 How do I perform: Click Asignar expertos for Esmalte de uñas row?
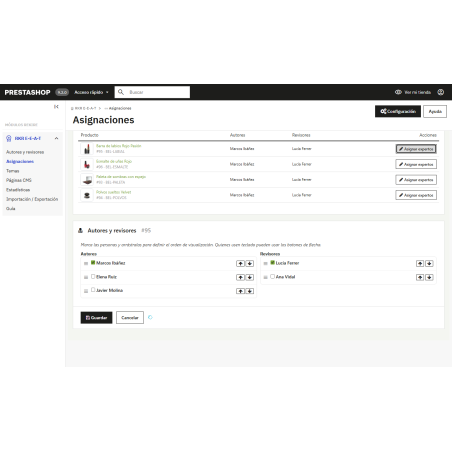pyautogui.click(x=416, y=164)
